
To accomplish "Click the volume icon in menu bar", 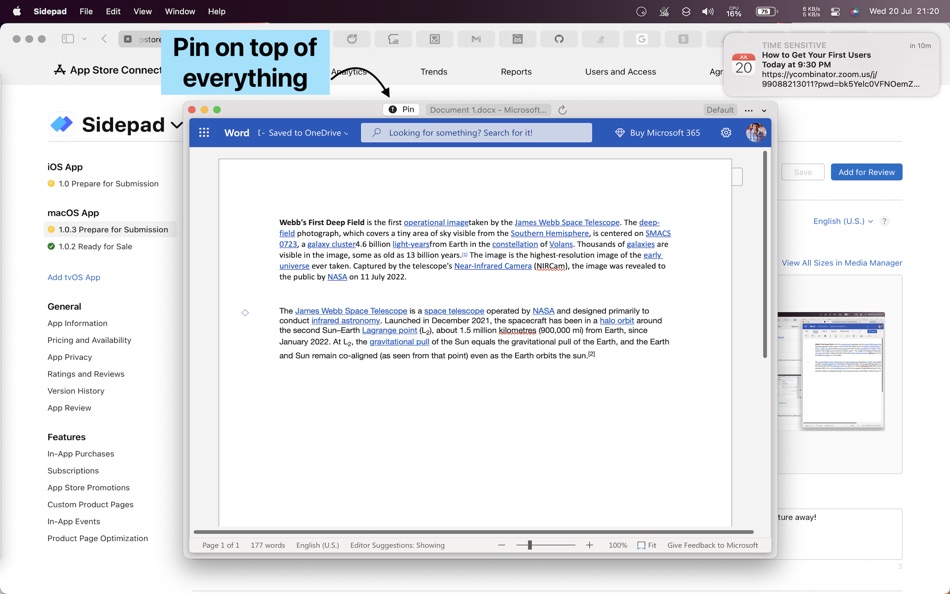I will click(x=708, y=11).
